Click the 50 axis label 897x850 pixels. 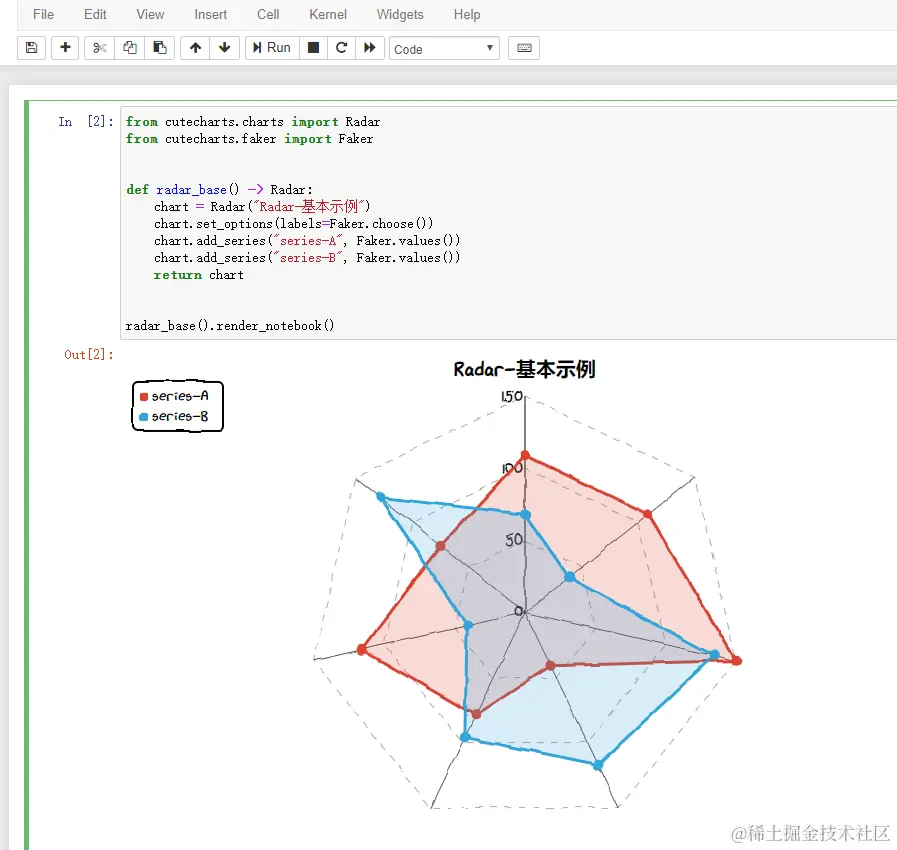[514, 539]
